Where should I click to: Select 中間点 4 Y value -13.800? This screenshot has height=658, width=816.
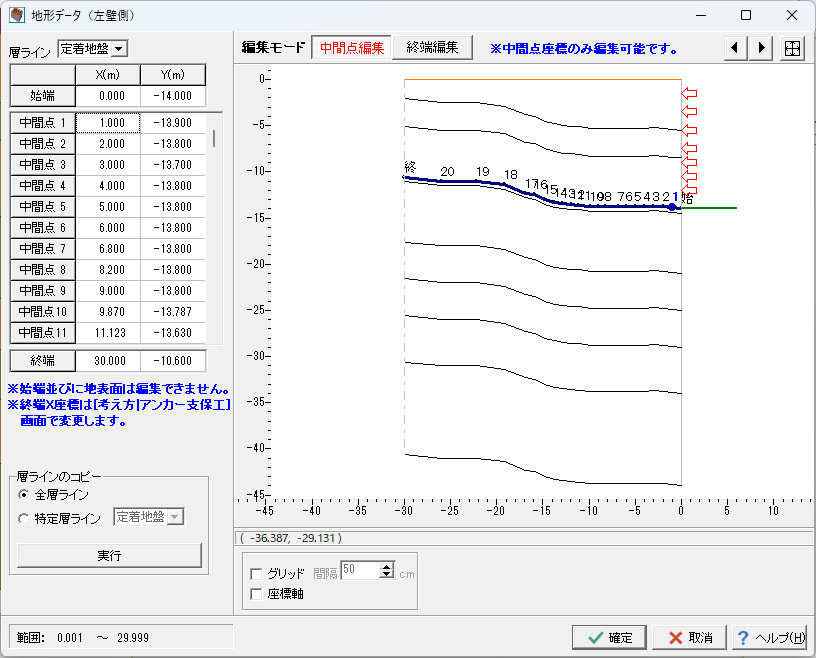(173, 186)
